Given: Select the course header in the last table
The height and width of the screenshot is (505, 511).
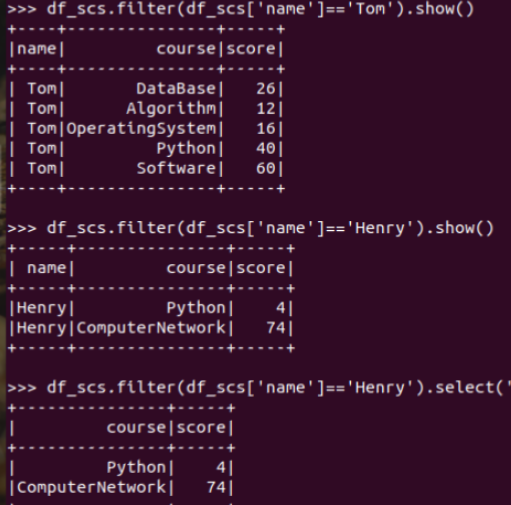Looking at the screenshot, I should [136, 428].
